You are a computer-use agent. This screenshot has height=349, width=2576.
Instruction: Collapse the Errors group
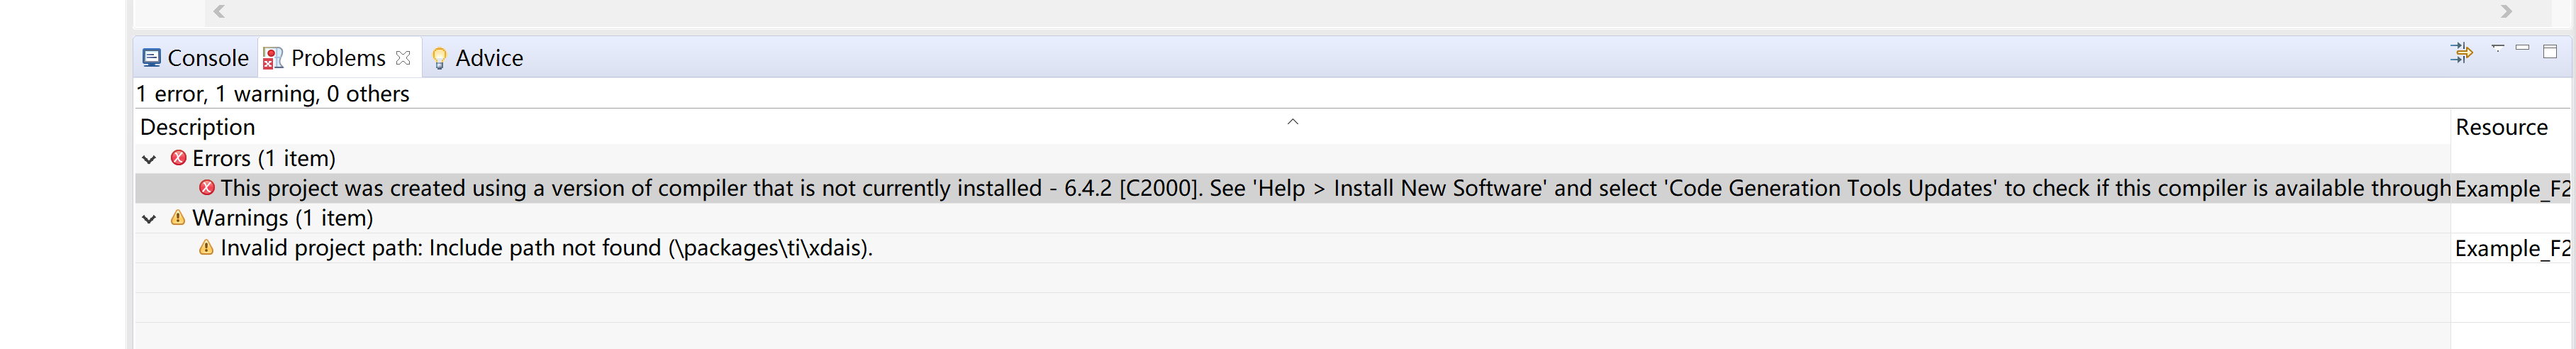(x=150, y=159)
